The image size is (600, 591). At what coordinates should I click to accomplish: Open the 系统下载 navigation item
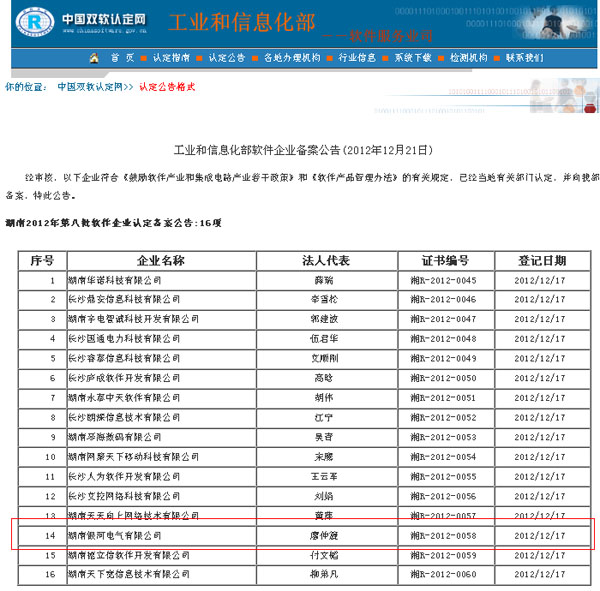pos(412,58)
